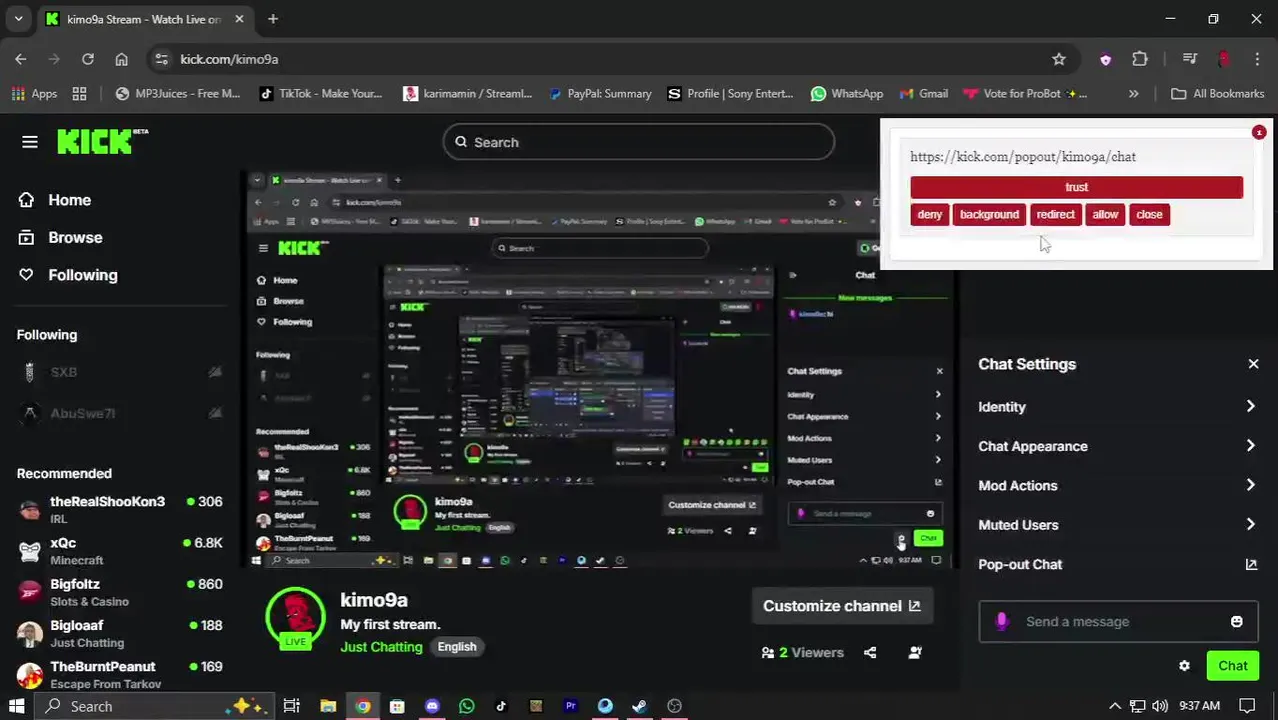Show hidden system tray icons

click(1115, 706)
